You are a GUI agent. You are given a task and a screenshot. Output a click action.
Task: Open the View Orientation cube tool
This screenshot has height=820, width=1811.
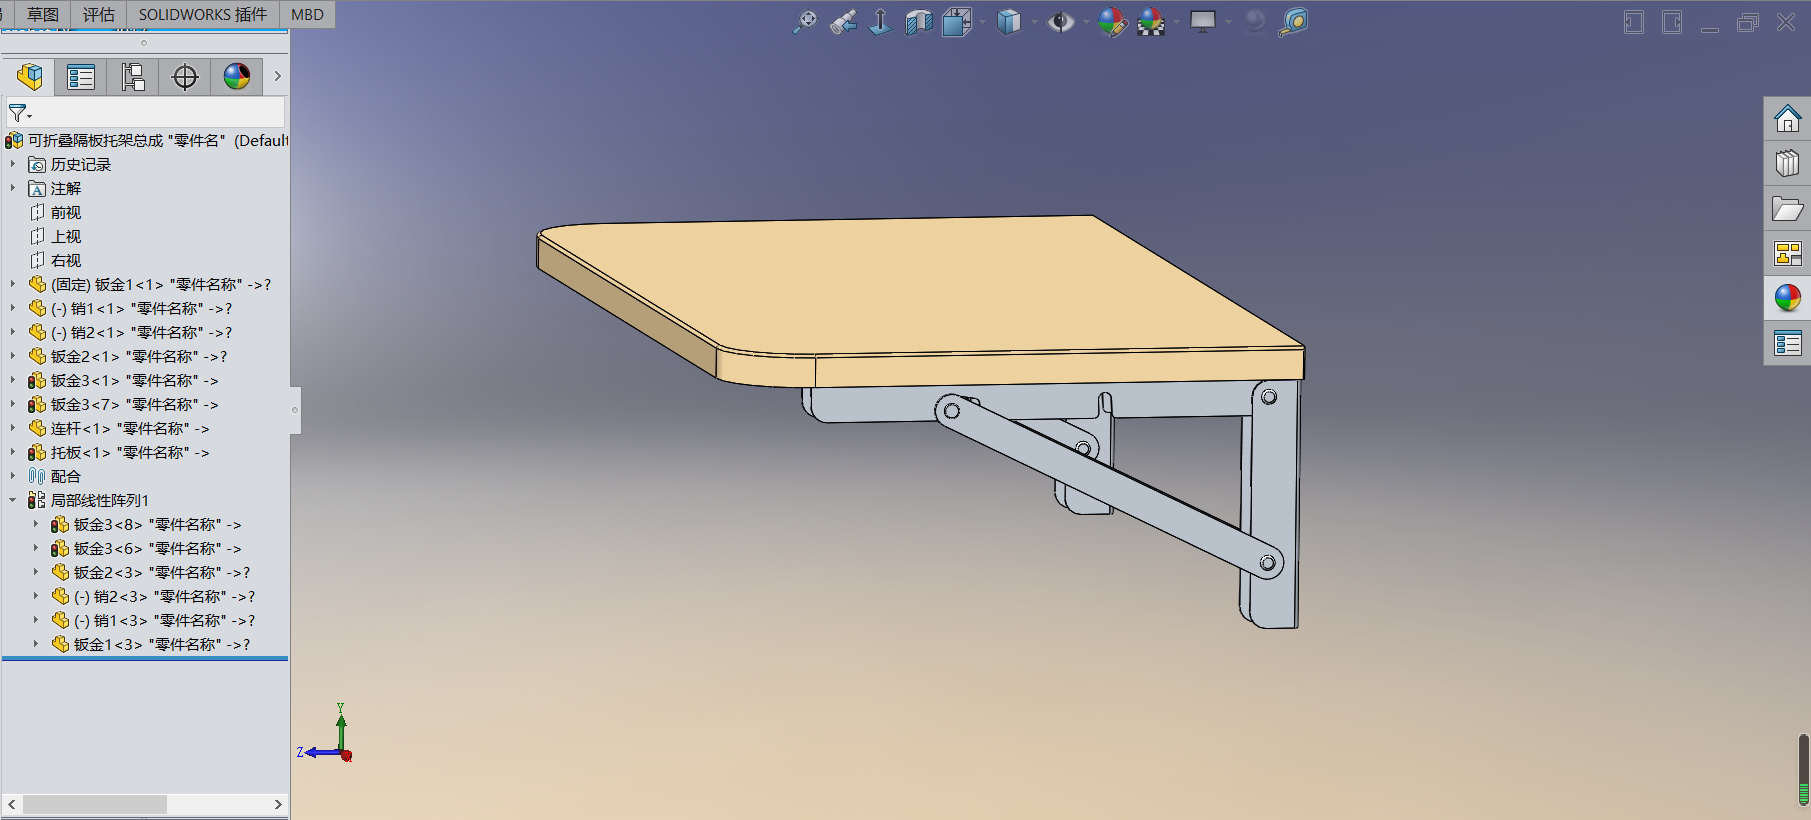pyautogui.click(x=957, y=22)
